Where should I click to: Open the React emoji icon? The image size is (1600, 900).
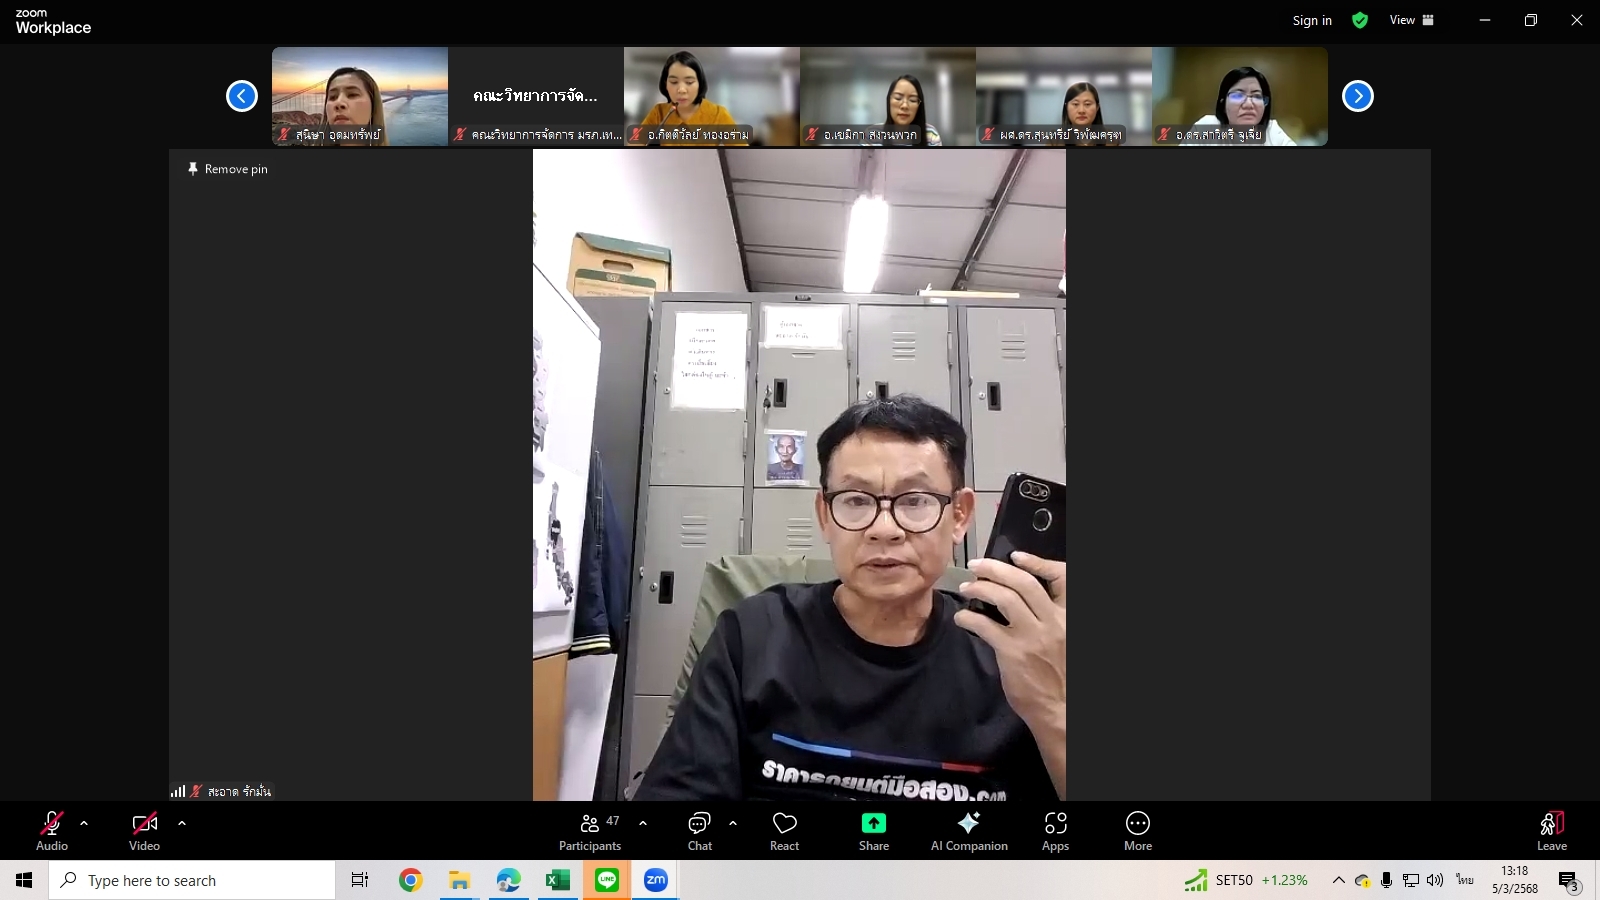[785, 823]
